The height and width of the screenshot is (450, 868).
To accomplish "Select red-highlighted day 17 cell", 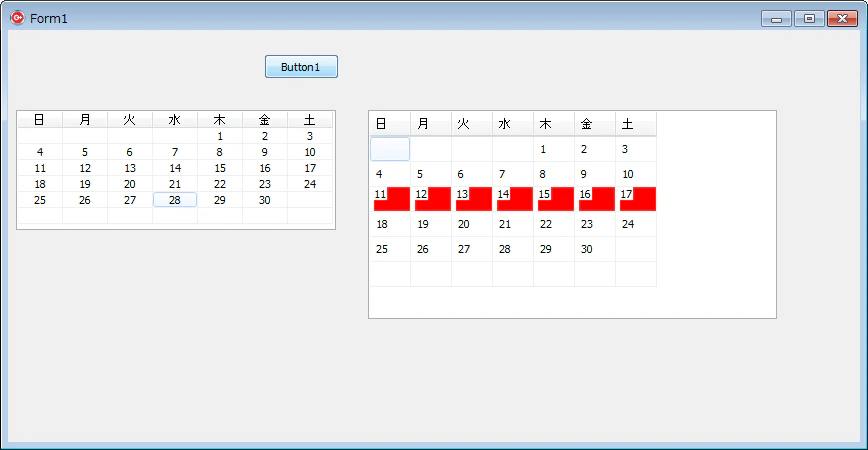I will (x=636, y=199).
